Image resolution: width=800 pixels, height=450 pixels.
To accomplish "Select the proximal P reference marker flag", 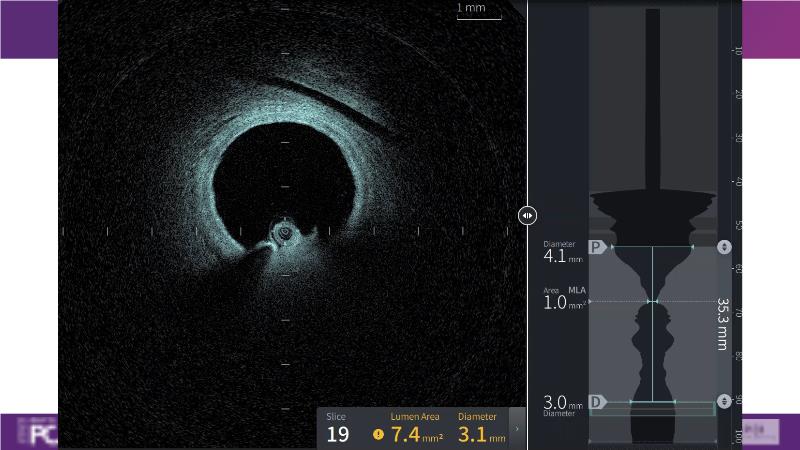I will click(598, 247).
